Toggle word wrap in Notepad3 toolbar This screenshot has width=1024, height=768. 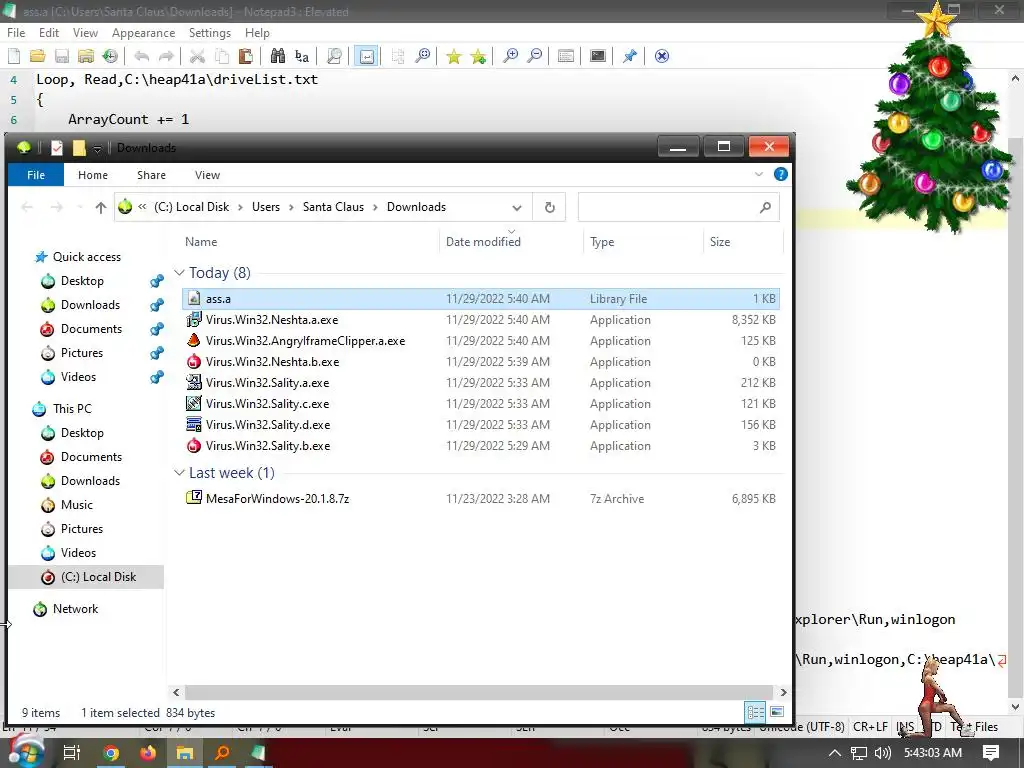366,56
